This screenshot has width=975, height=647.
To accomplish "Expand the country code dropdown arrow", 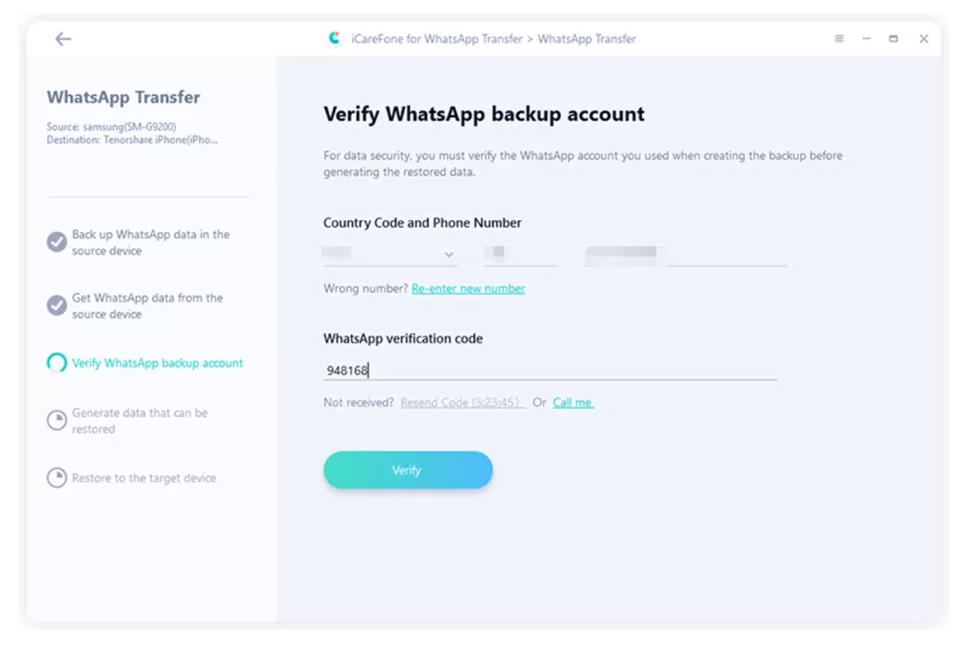I will pos(449,255).
